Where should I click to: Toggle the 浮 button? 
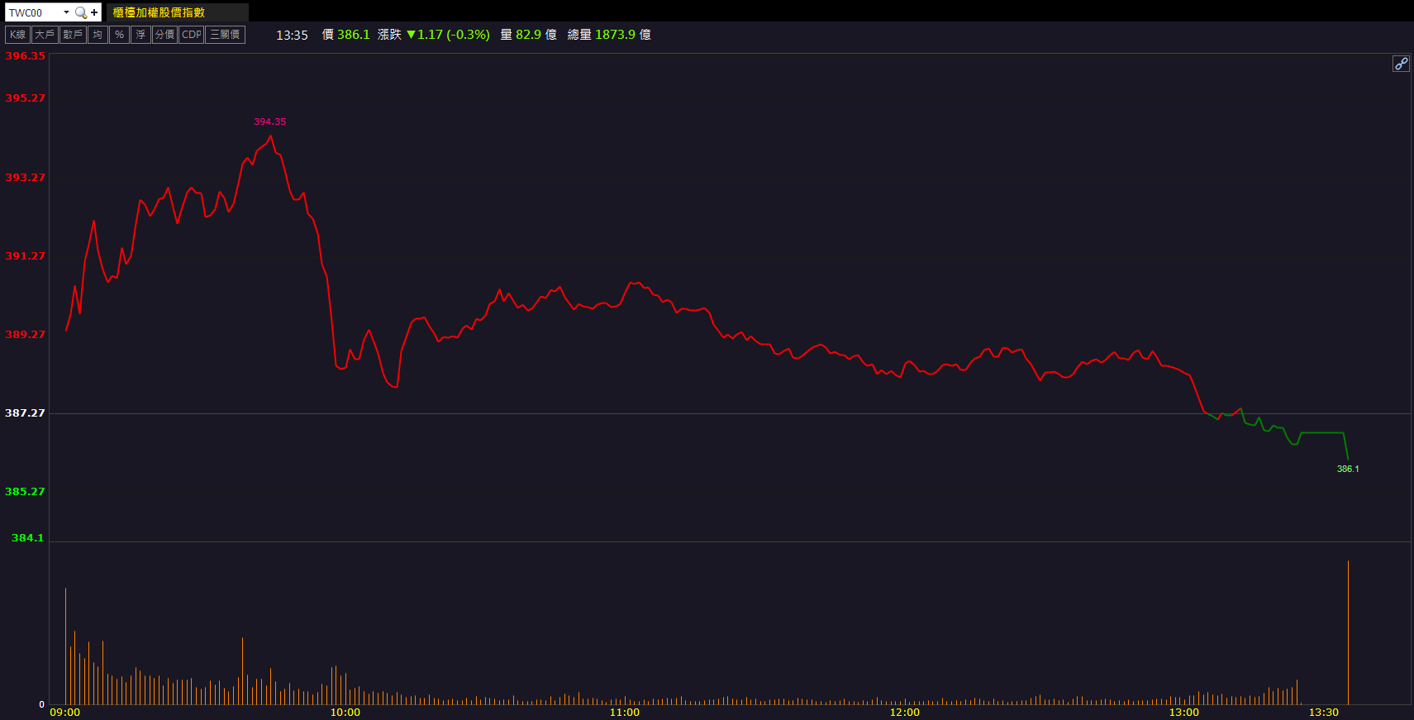tap(141, 35)
